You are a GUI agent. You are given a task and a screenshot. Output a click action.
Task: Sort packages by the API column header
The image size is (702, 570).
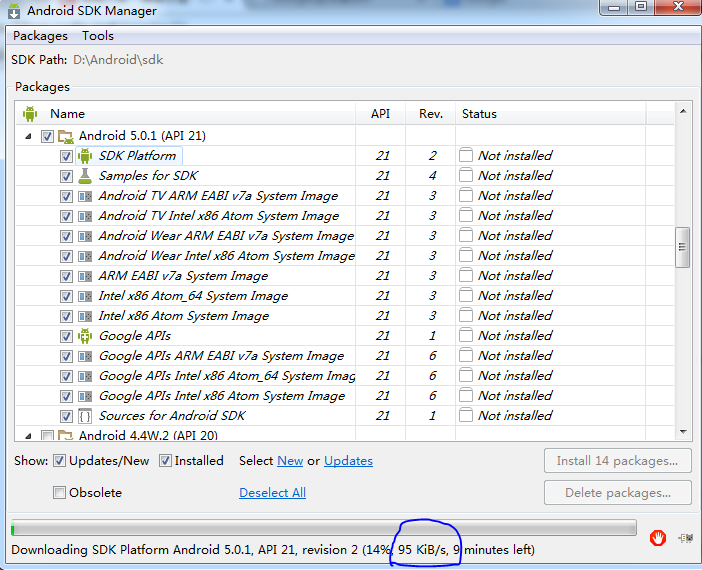click(x=380, y=114)
